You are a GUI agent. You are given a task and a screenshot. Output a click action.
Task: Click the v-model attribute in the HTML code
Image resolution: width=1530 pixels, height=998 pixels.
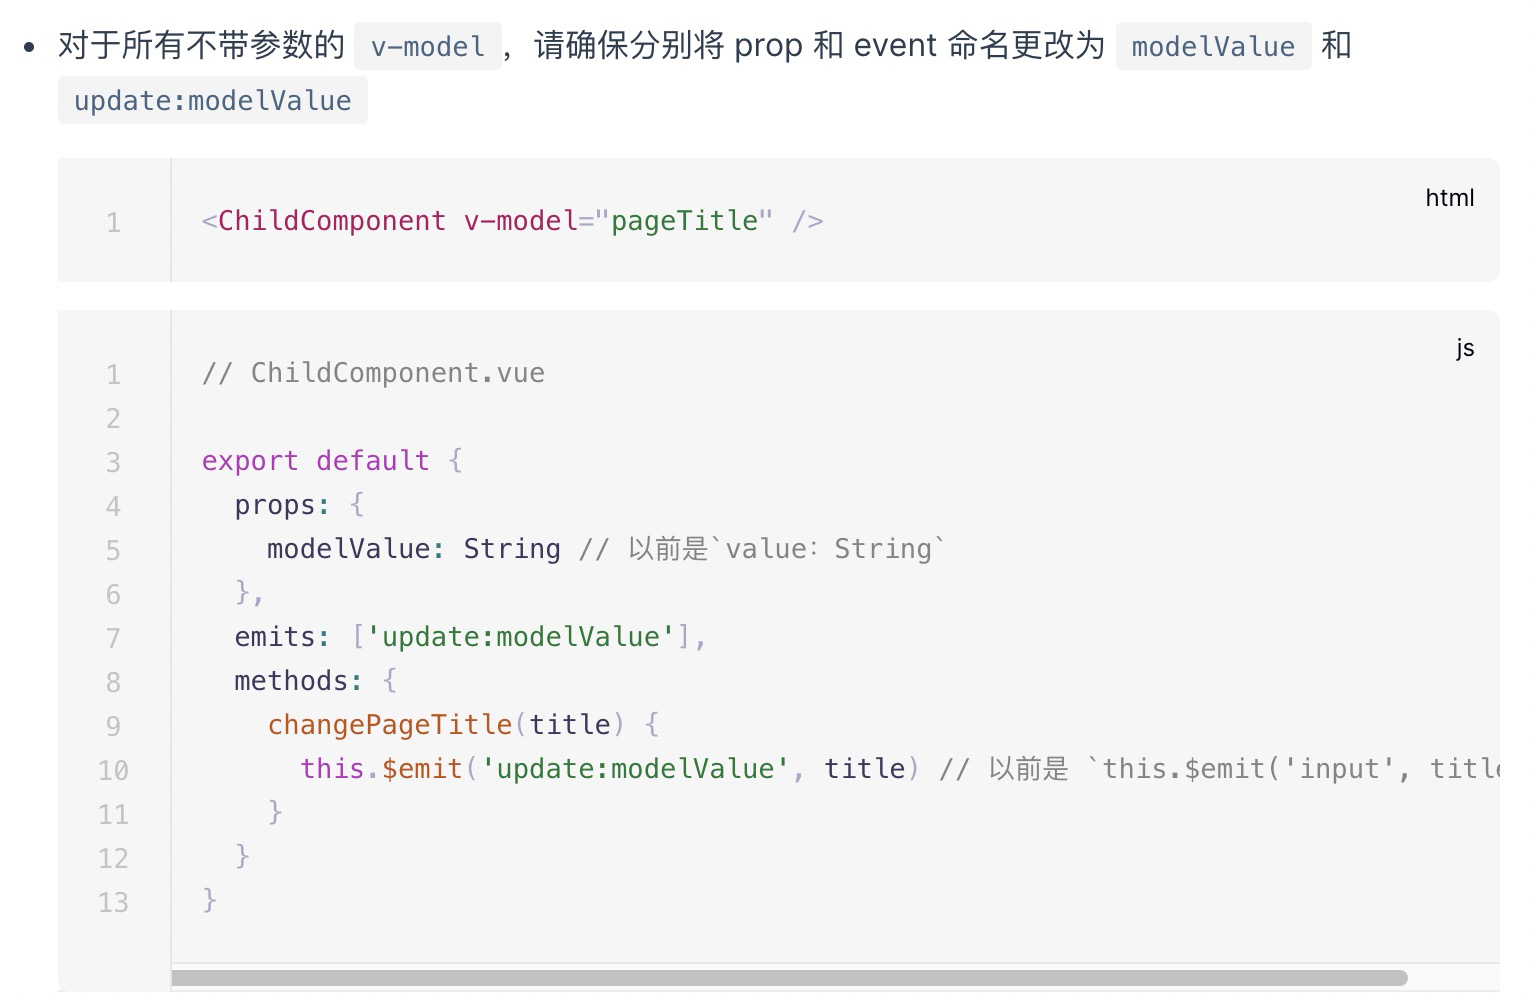(x=520, y=221)
